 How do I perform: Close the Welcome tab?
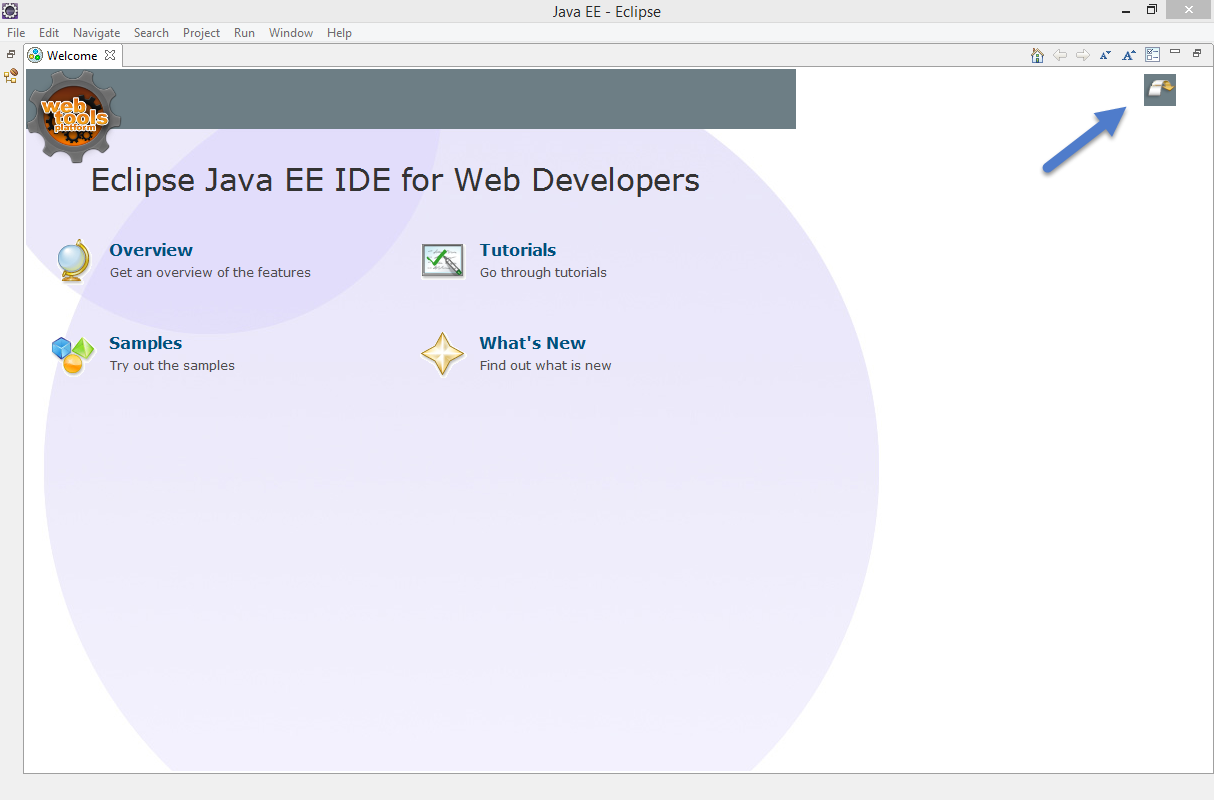click(x=110, y=55)
